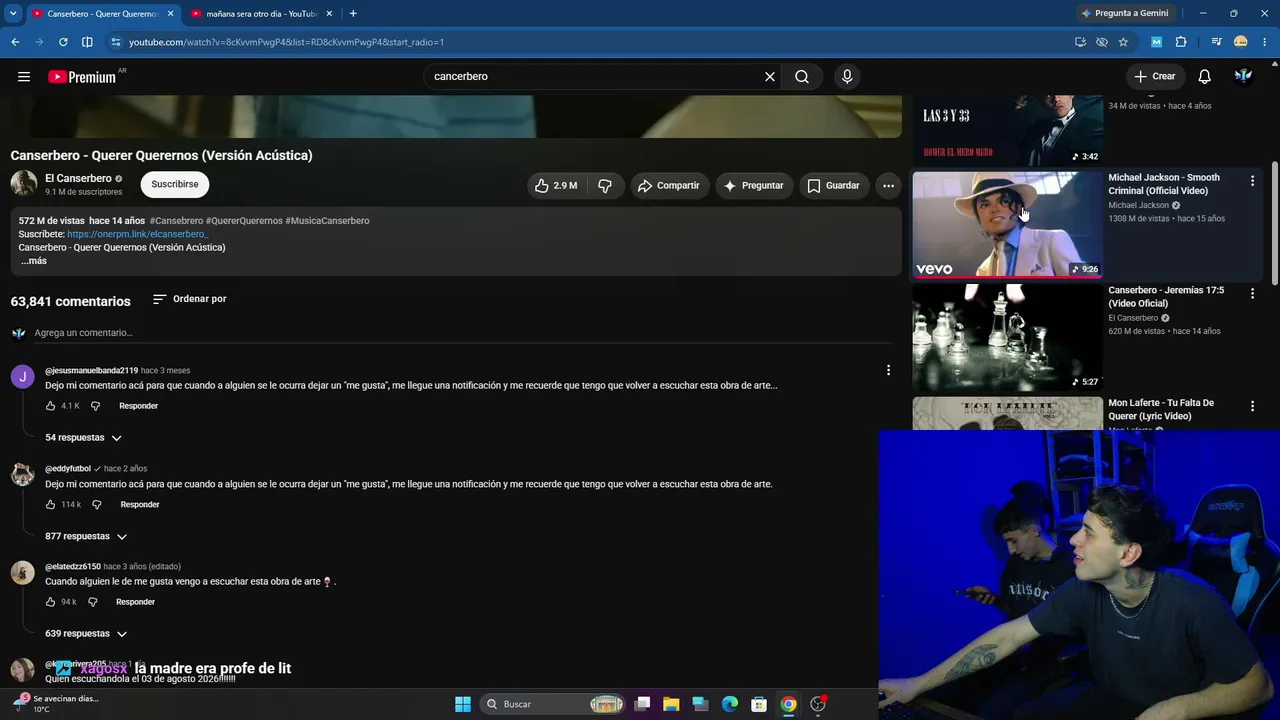Open the Ordenar por sort menu
The height and width of the screenshot is (720, 1280).
pyautogui.click(x=189, y=299)
